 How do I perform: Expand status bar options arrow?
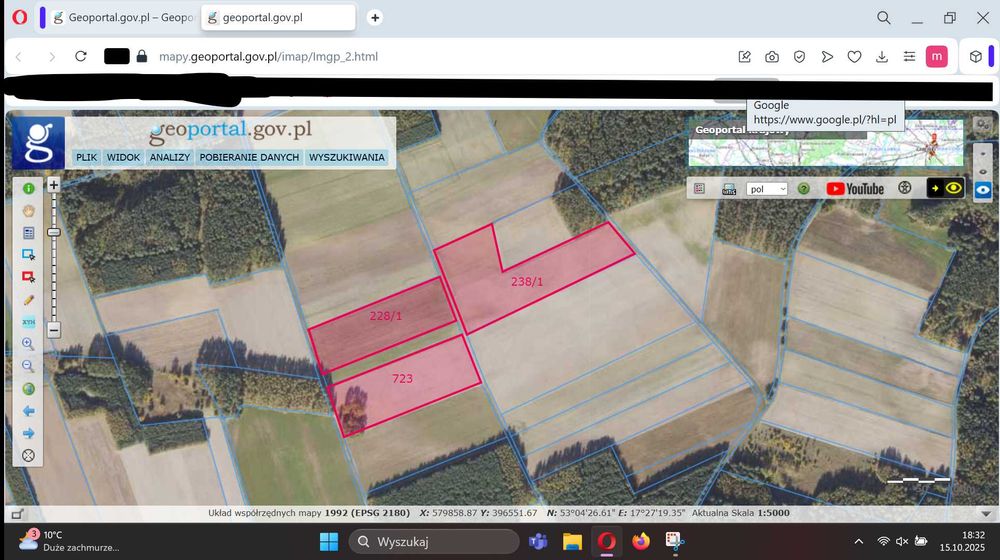pyautogui.click(x=986, y=513)
